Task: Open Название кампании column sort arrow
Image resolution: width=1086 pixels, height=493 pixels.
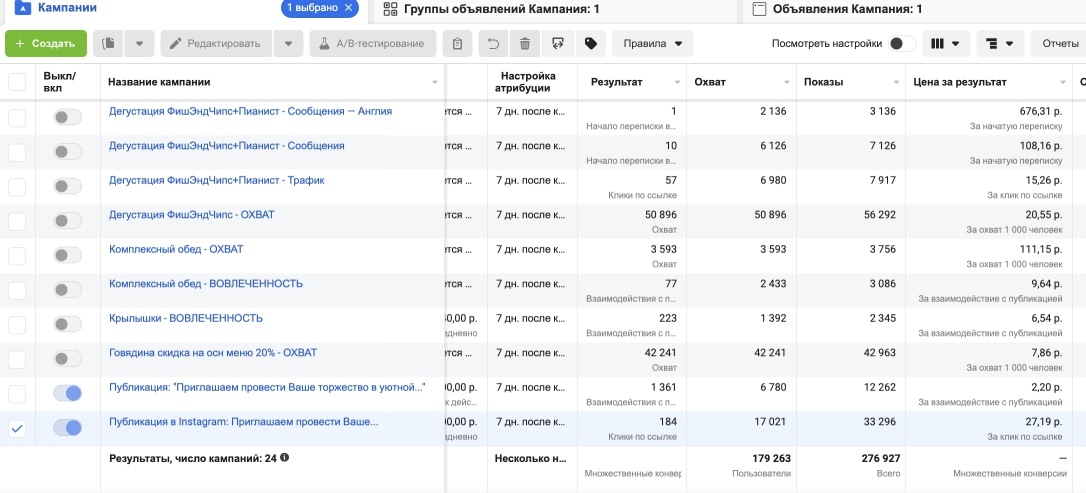Action: tap(435, 82)
